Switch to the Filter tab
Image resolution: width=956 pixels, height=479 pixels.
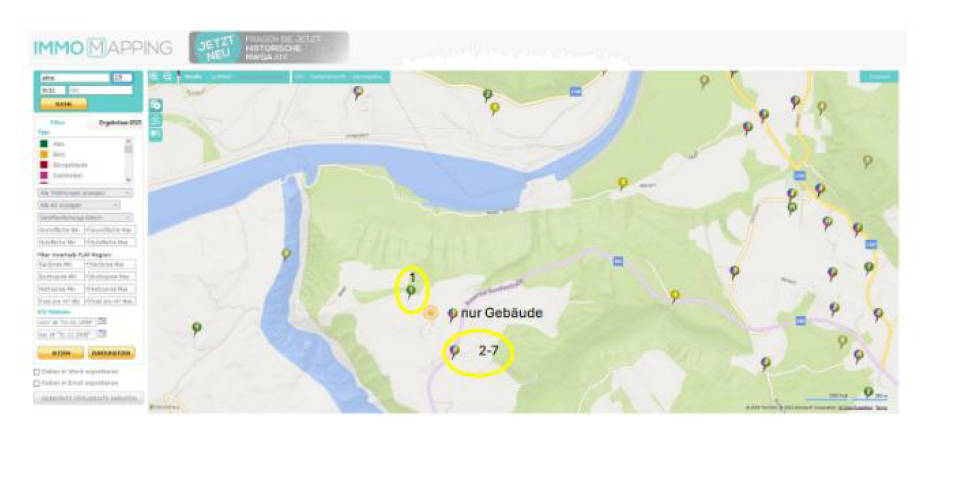[58, 122]
